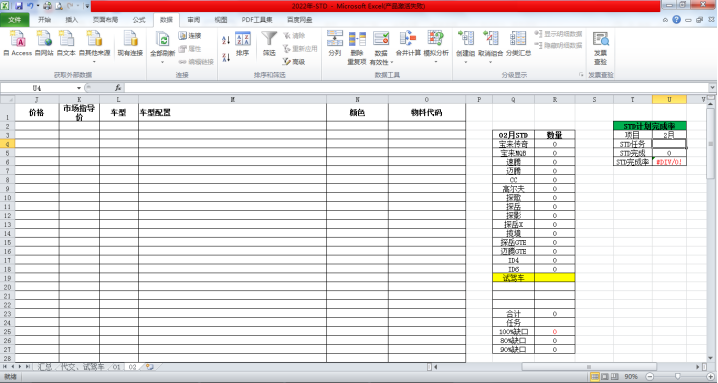Screen dimensions: 718x383
Task: Open Excel Help question mark
Action: (676, 20)
